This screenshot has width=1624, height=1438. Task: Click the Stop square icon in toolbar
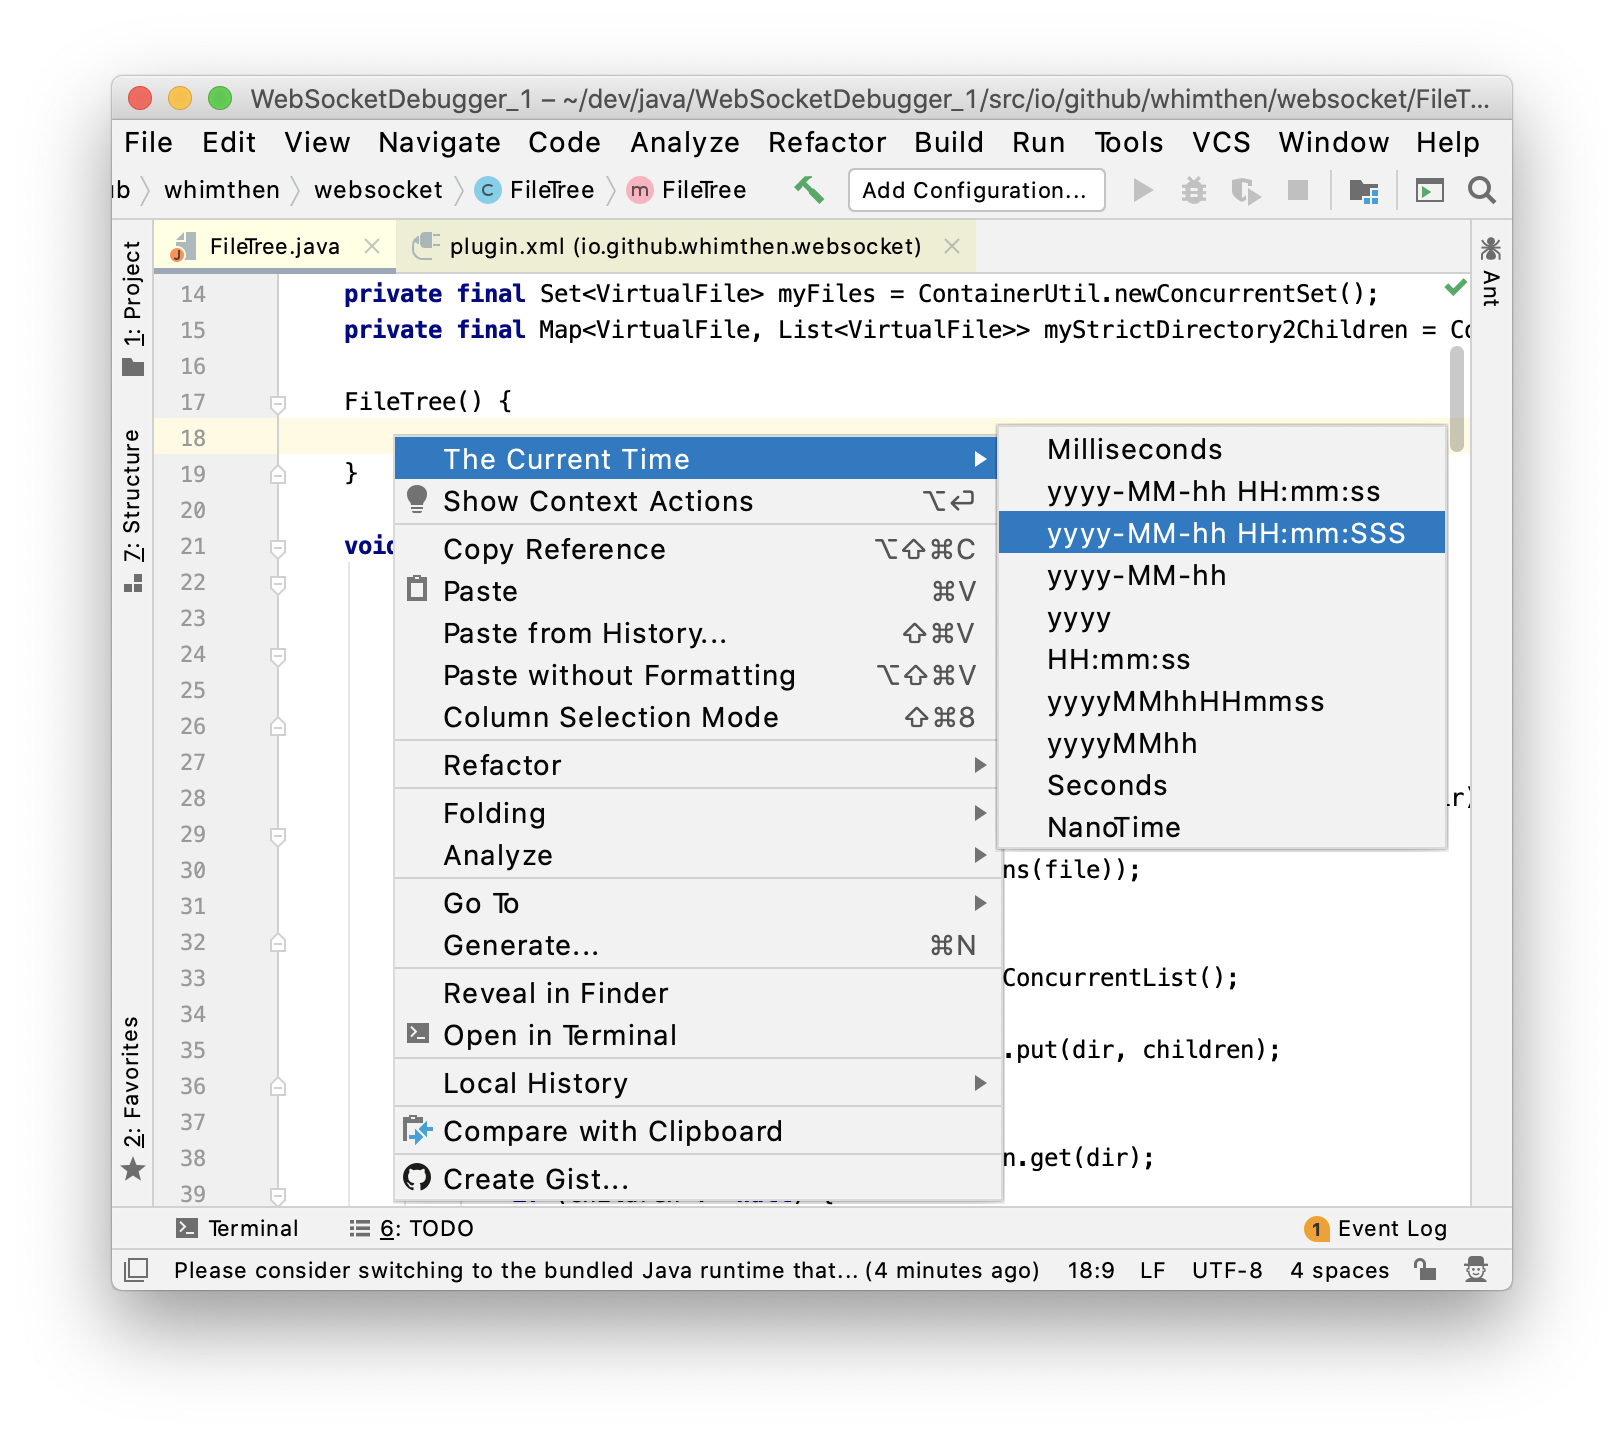(x=1298, y=190)
